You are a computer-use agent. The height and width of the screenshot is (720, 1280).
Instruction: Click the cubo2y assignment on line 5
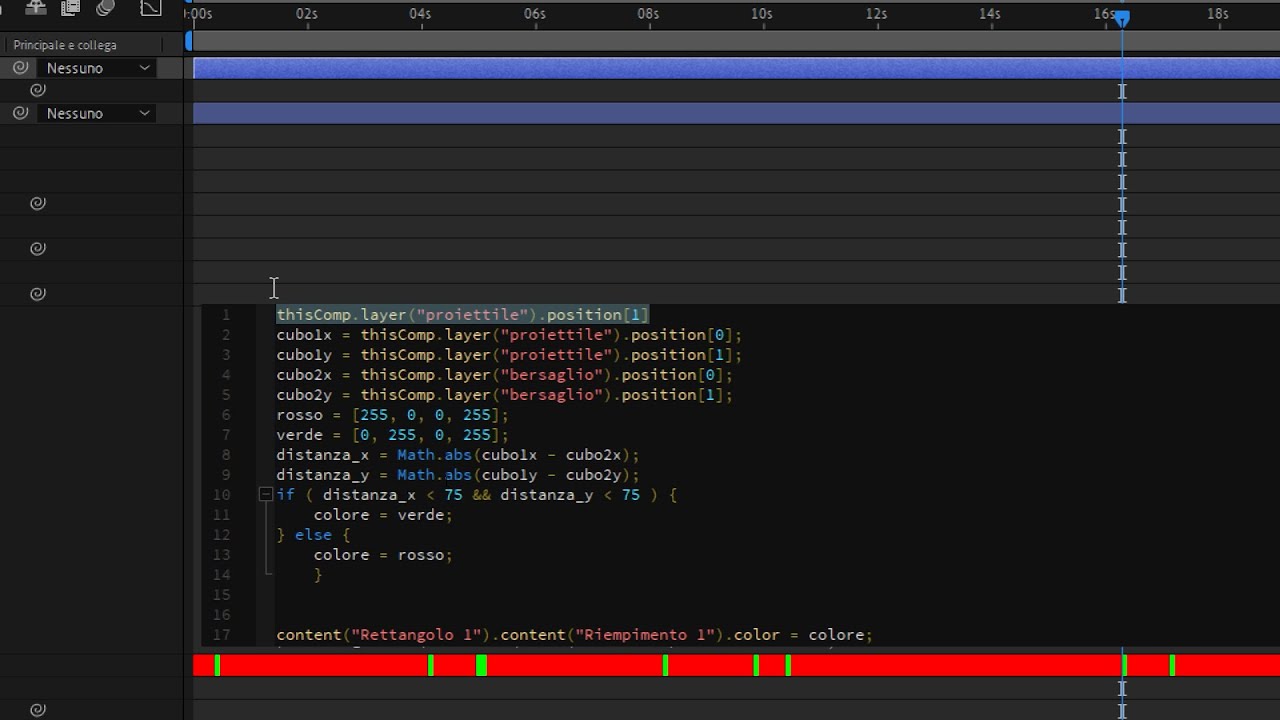tap(505, 394)
